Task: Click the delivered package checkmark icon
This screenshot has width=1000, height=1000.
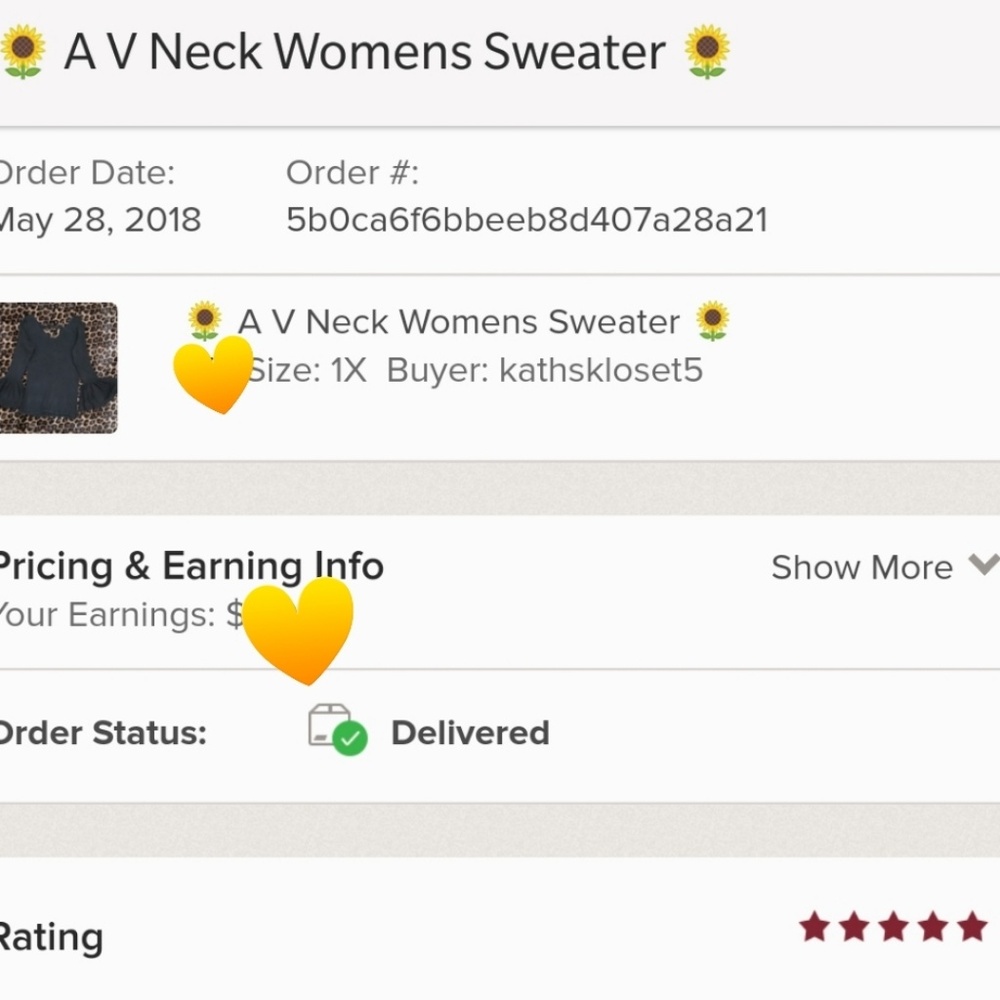Action: 337,730
